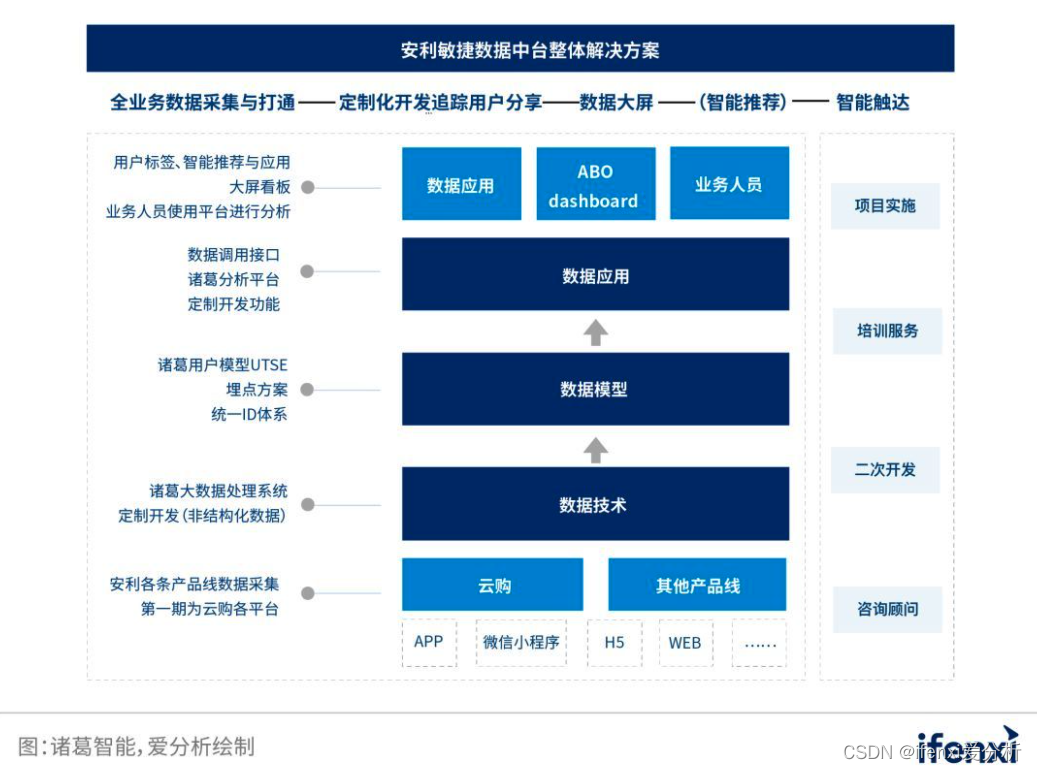Screen dimensions: 1037x771
Task: Select the text 业务人员使用平台进行分析
Action: click(198, 212)
